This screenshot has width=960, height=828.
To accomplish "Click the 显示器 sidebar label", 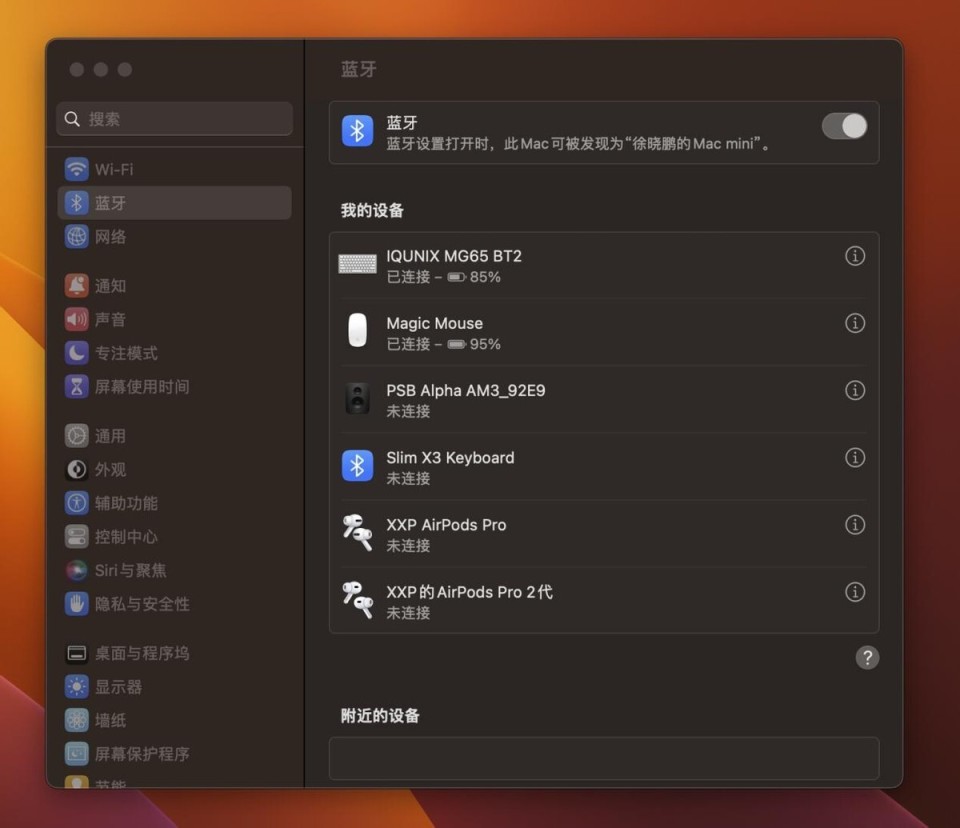I will coord(118,687).
